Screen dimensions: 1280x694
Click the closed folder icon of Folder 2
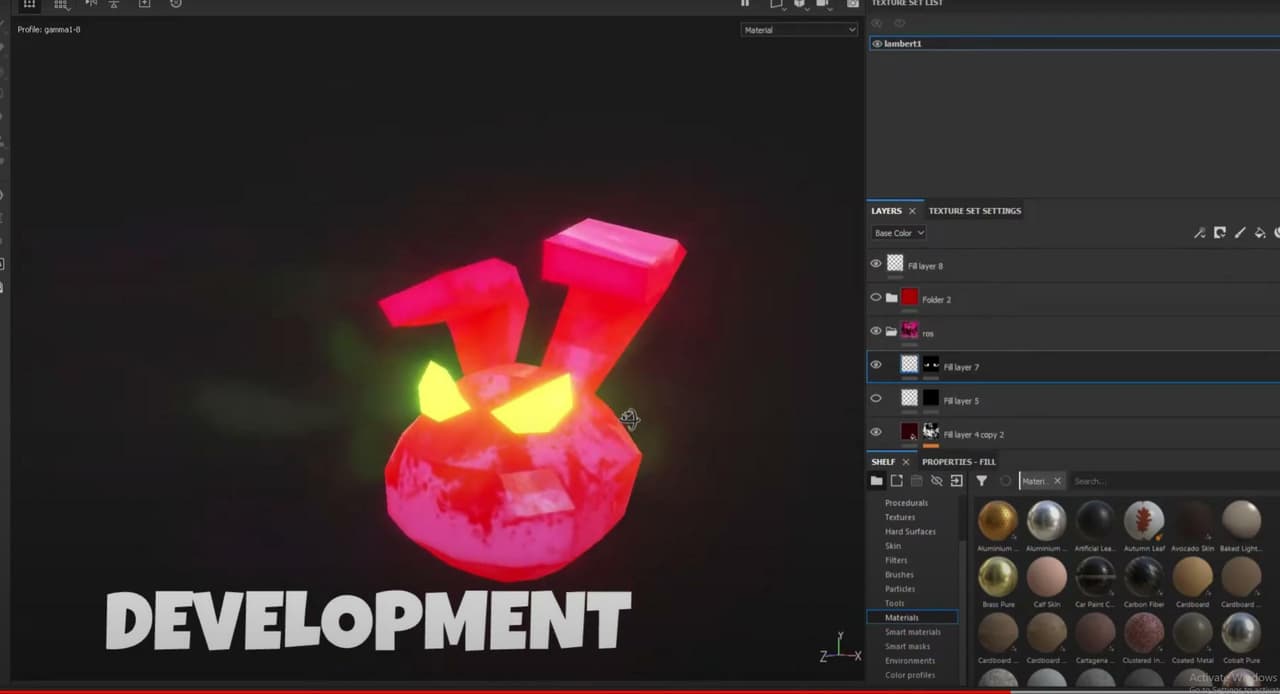[x=892, y=298]
